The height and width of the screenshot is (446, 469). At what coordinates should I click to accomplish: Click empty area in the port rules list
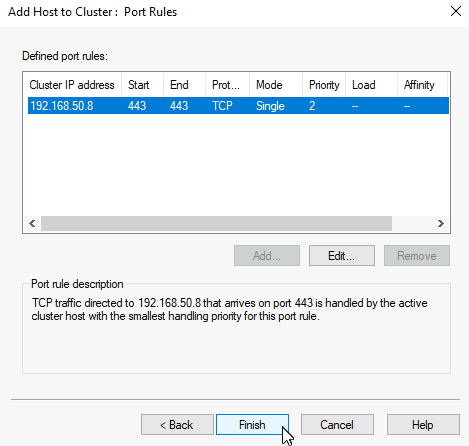pyautogui.click(x=237, y=165)
